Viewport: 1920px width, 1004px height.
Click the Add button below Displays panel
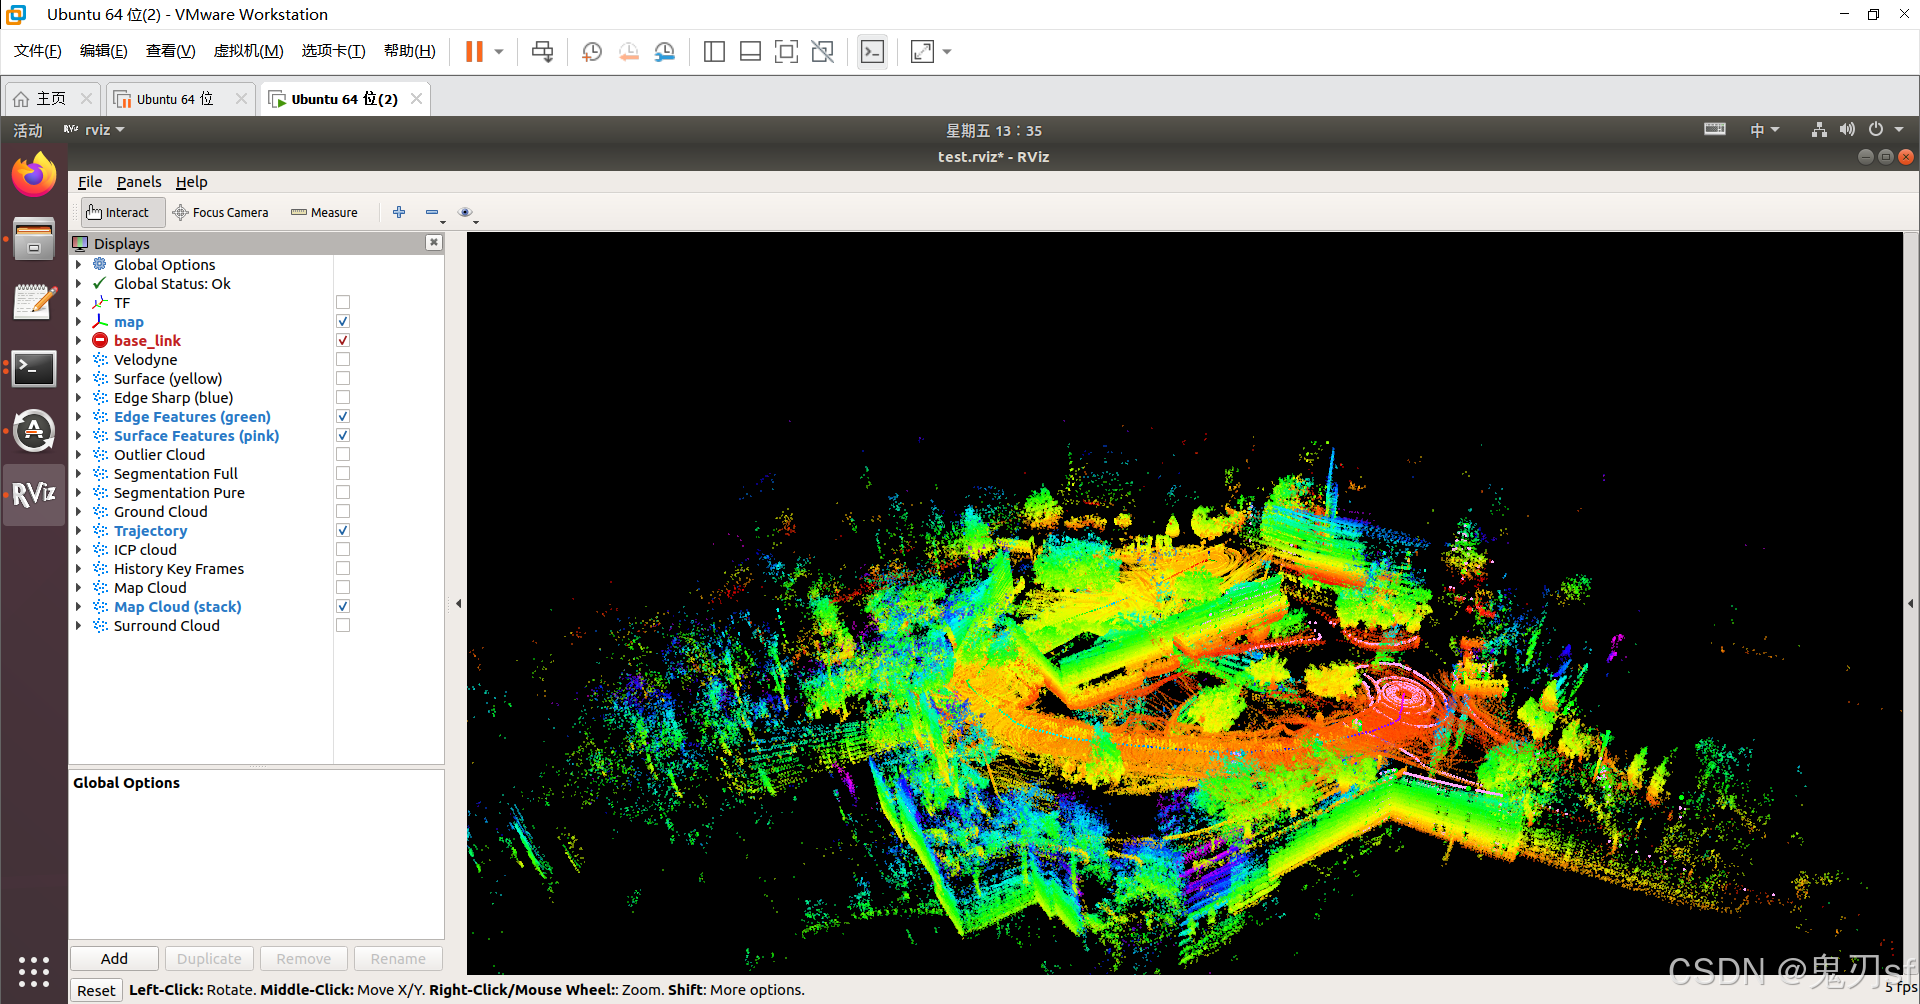[113, 958]
